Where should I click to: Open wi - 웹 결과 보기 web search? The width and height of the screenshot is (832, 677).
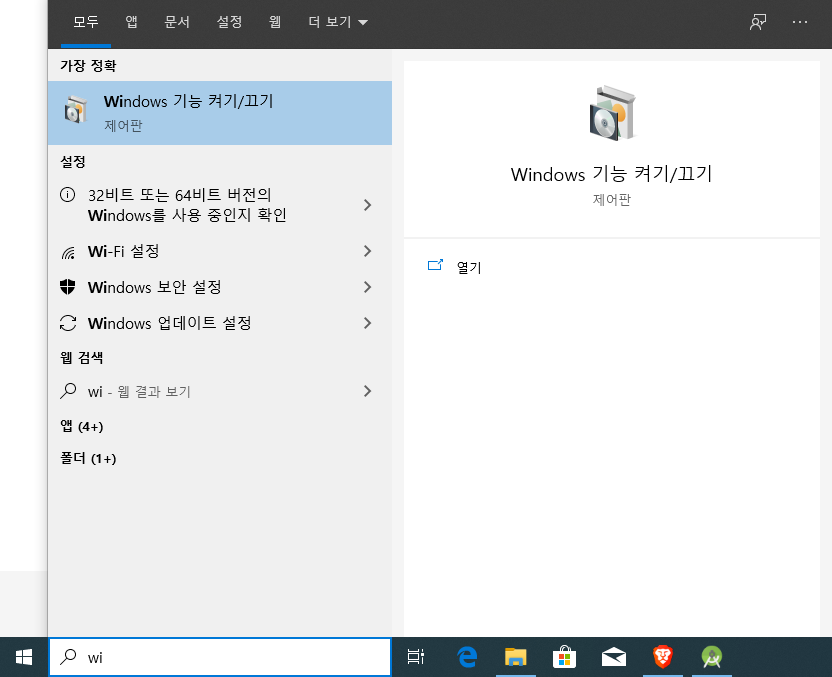[220, 391]
